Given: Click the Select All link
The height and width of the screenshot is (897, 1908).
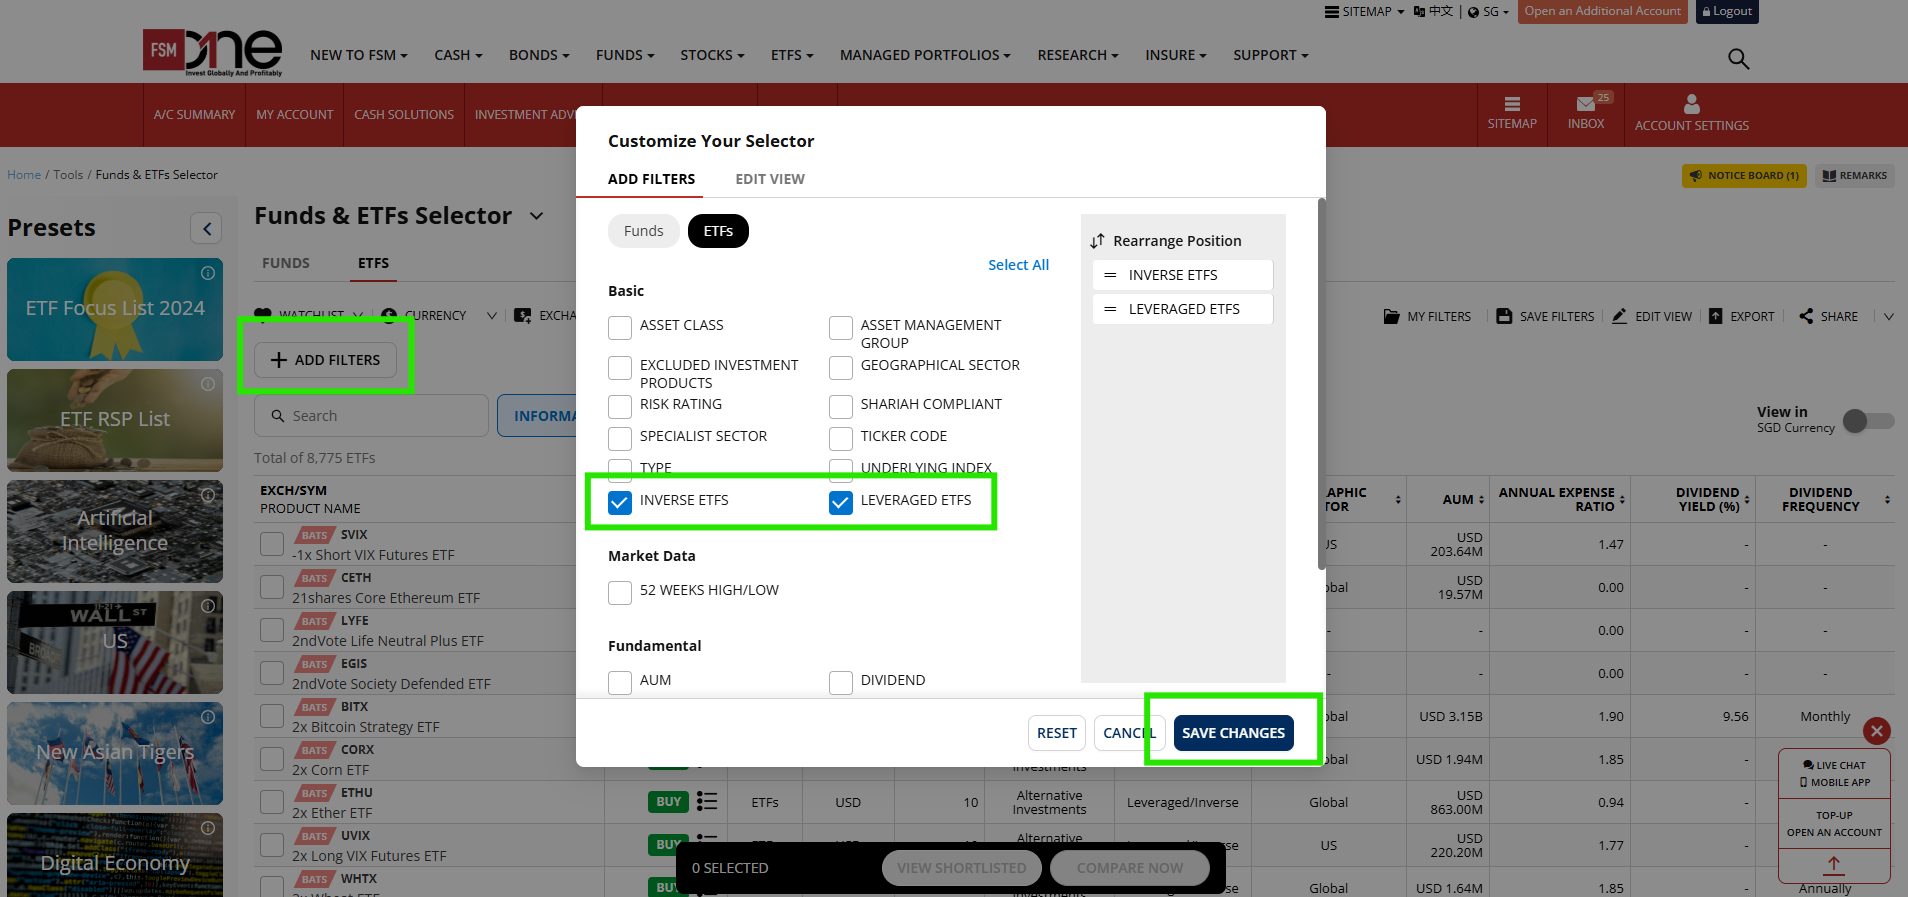Looking at the screenshot, I should tap(1018, 265).
